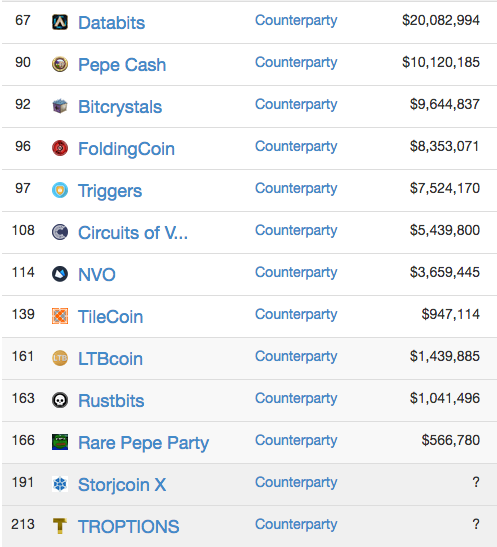Click the Rare Pepe Party frog icon
The width and height of the screenshot is (497, 547).
click(60, 442)
